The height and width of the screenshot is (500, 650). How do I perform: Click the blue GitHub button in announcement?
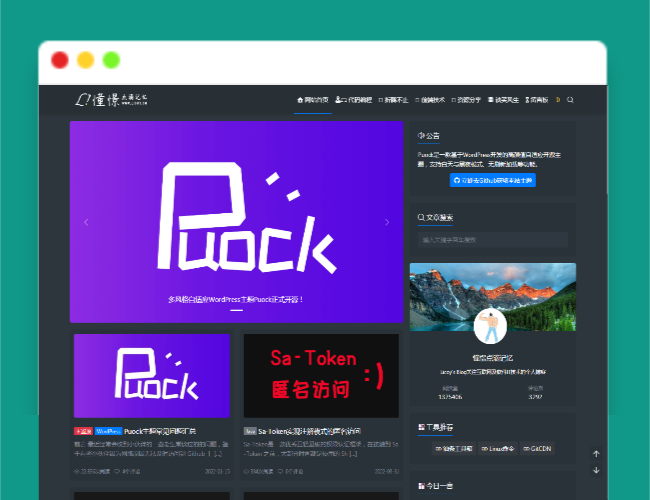492,180
